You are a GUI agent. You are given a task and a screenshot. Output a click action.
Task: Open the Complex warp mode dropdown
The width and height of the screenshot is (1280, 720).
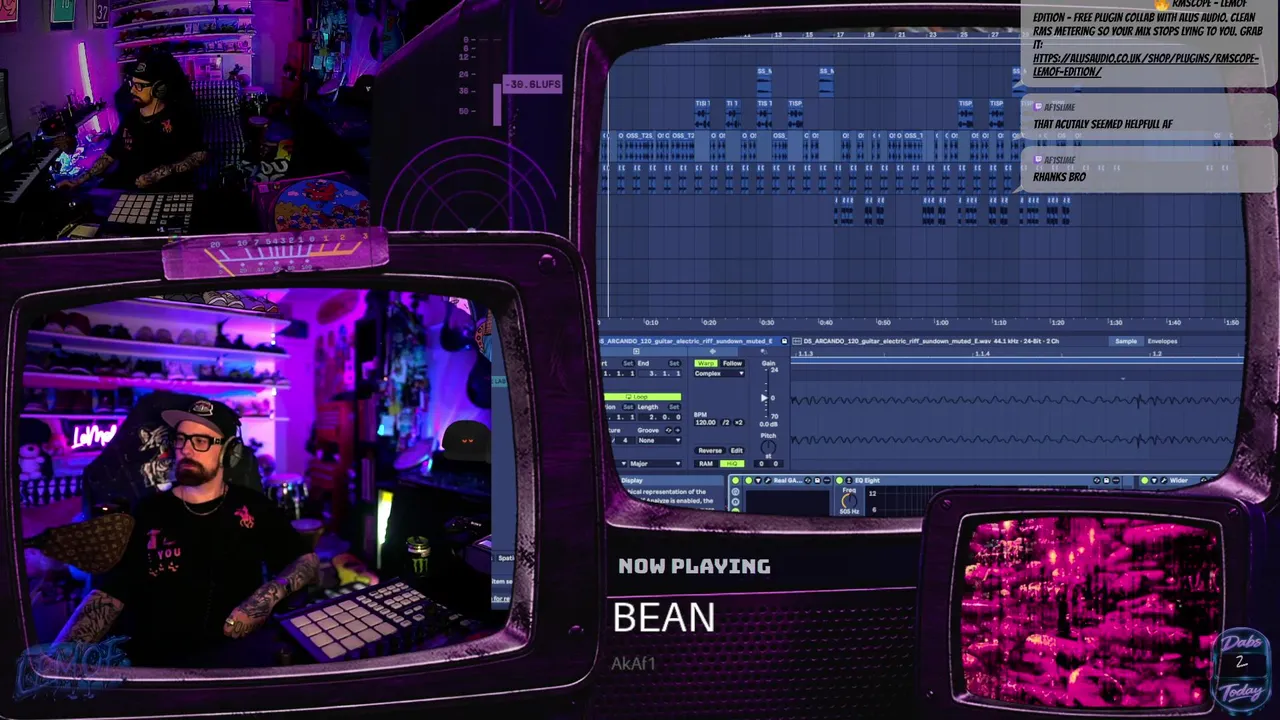[719, 373]
